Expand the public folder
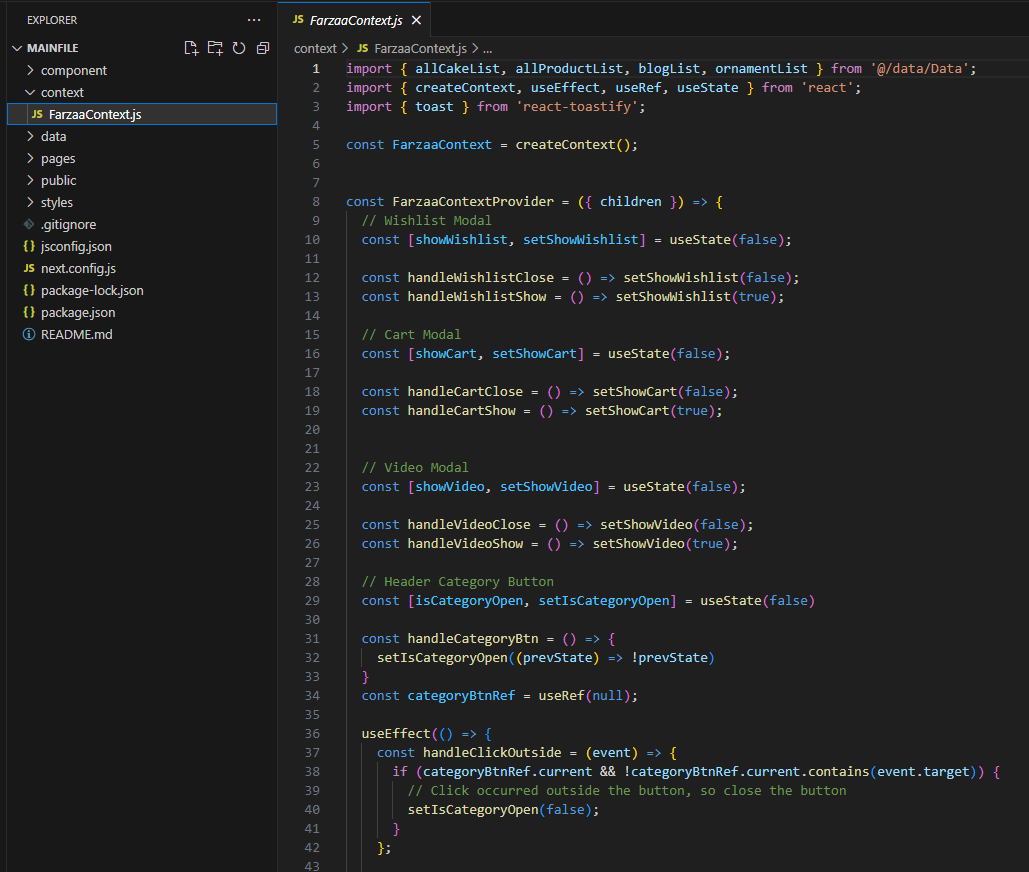This screenshot has height=872, width=1029. [58, 181]
